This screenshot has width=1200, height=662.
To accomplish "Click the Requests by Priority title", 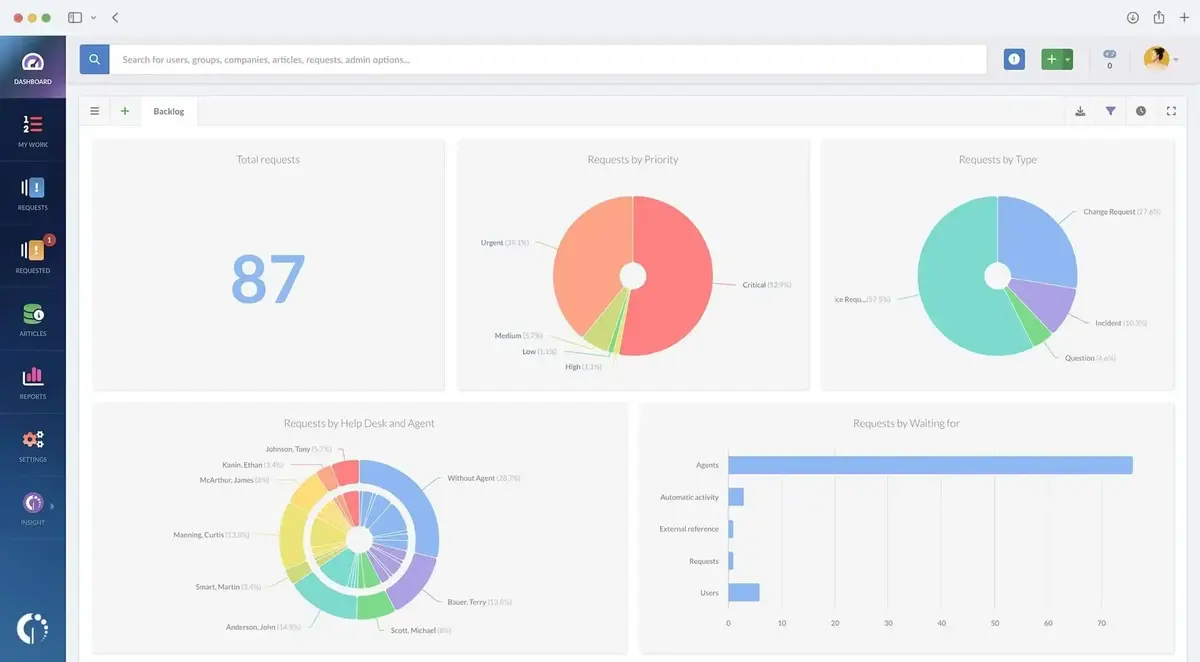I will (633, 160).
